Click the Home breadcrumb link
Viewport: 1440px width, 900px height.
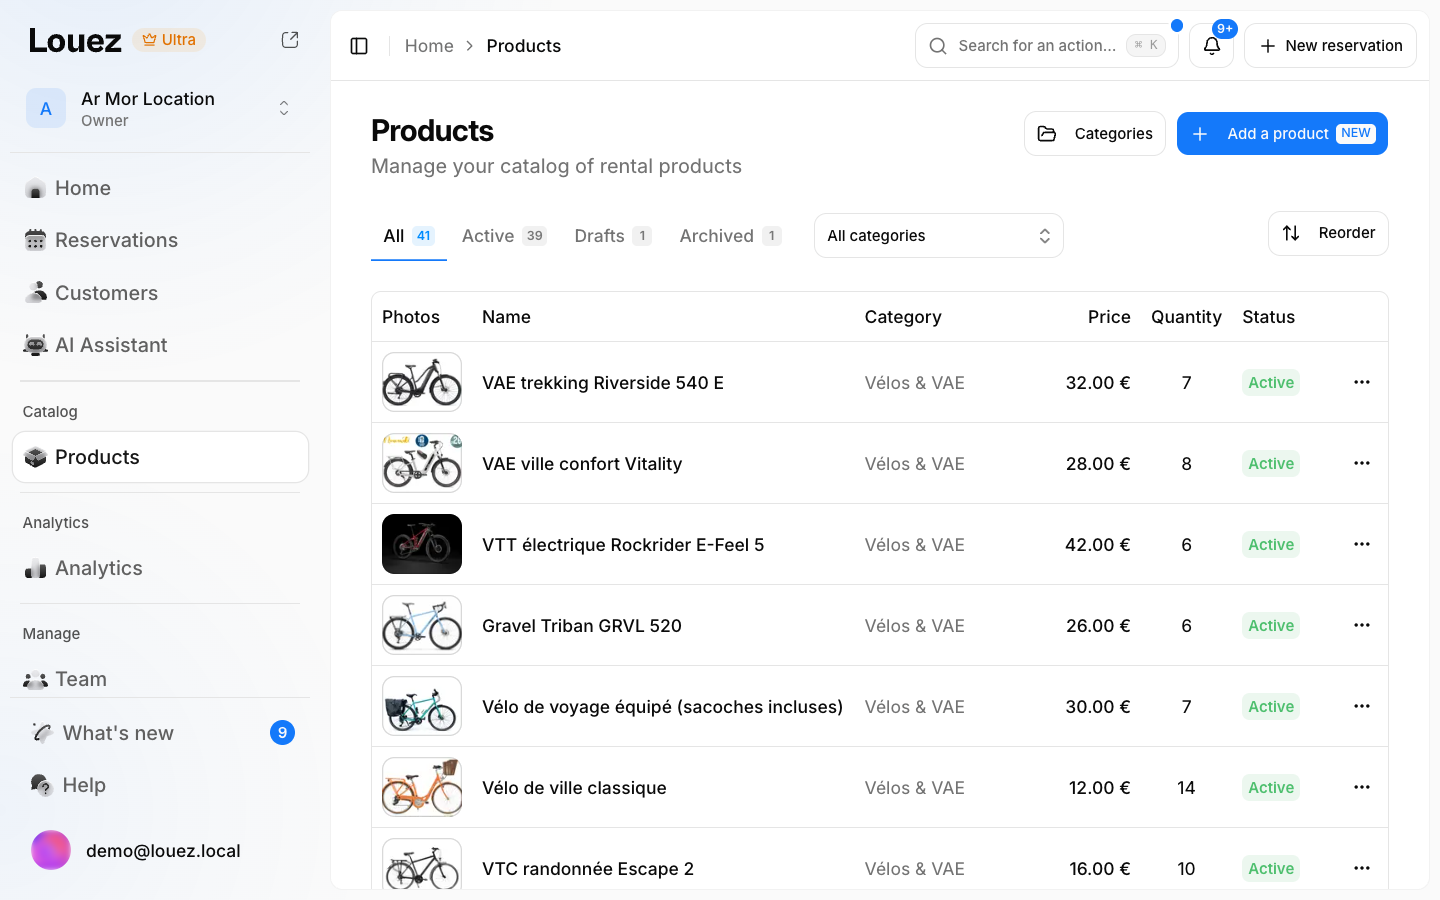[x=429, y=46]
